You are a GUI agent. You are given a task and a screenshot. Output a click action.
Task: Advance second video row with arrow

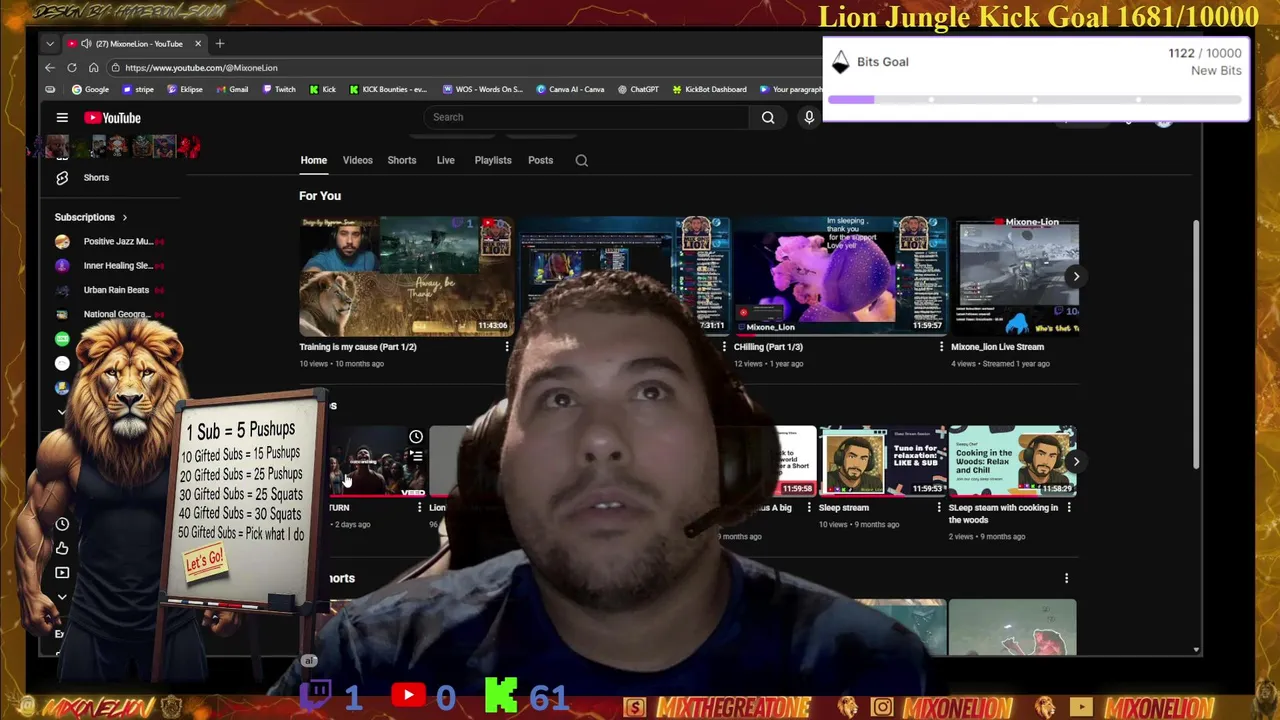pos(1076,461)
